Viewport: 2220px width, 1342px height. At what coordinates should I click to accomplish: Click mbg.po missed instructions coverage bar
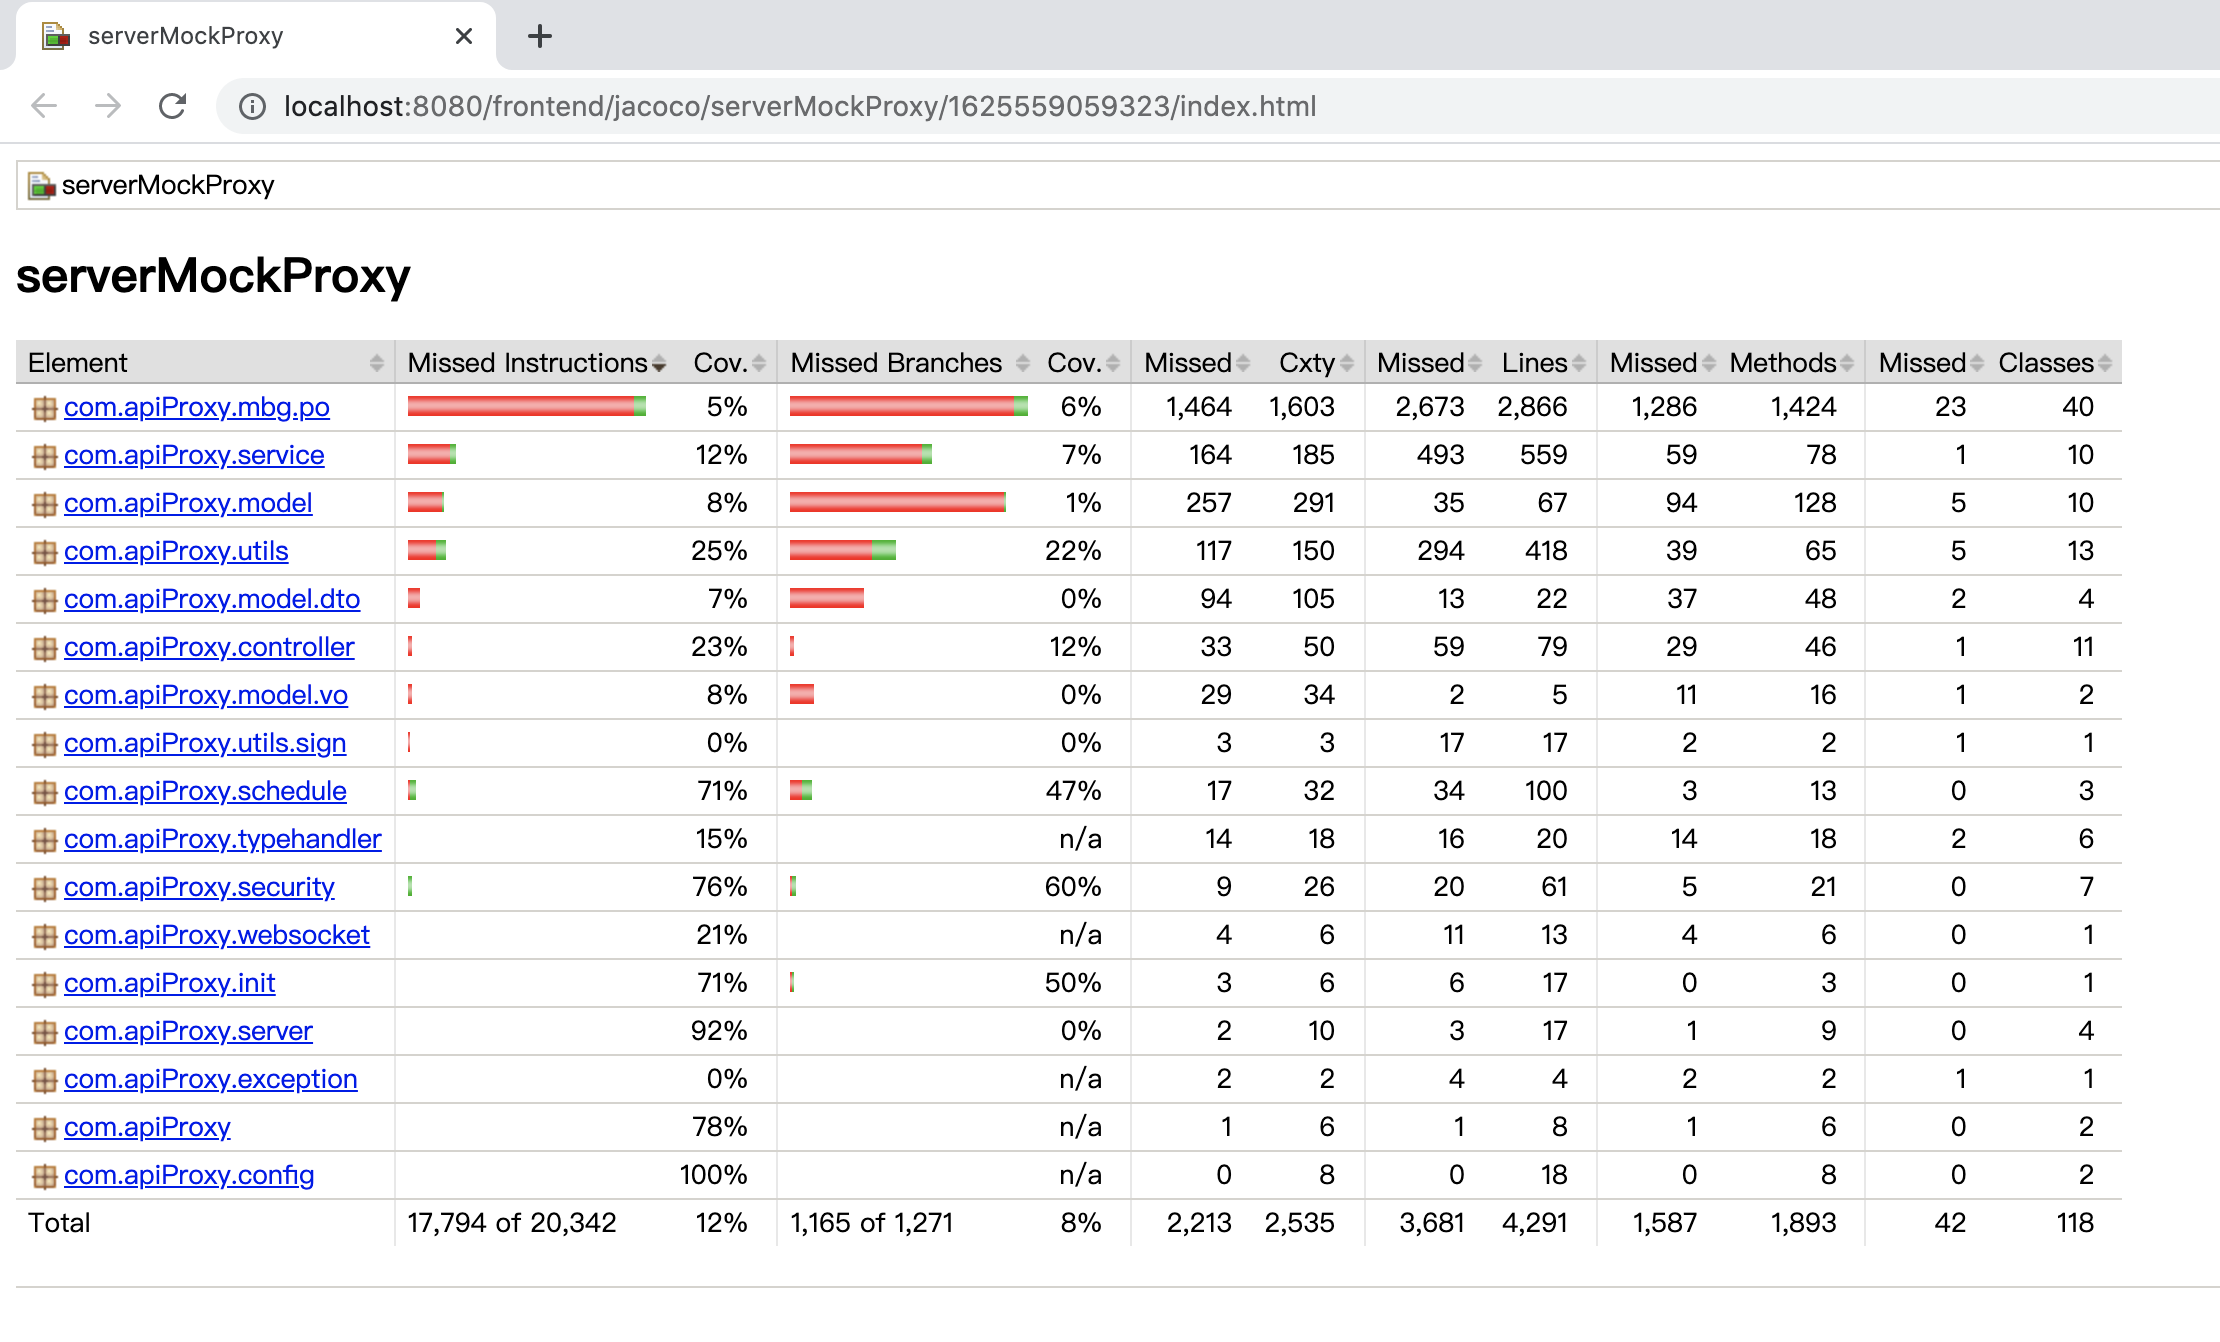coord(526,406)
